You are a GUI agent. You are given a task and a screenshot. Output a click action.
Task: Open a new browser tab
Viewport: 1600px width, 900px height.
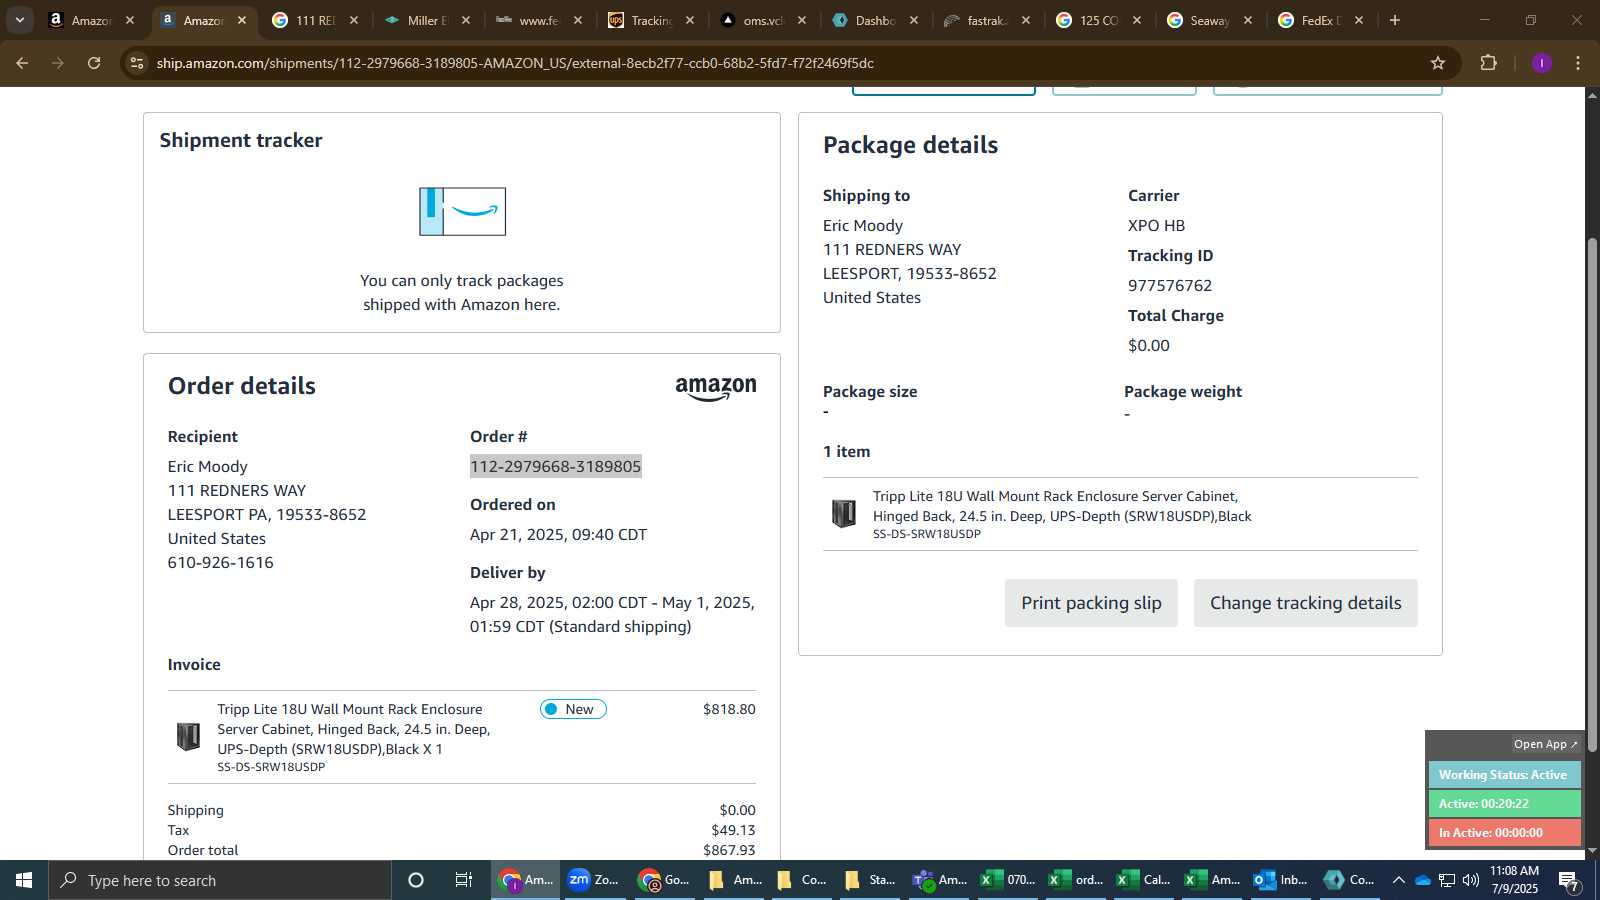coord(1395,20)
